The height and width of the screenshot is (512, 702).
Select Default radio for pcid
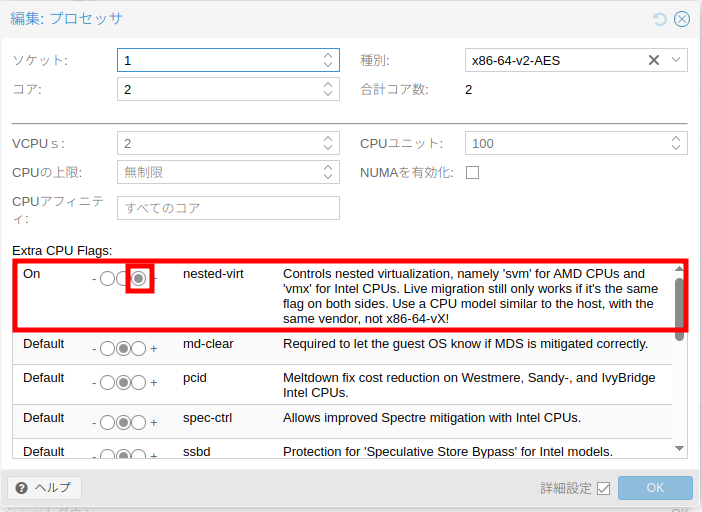tap(123, 383)
